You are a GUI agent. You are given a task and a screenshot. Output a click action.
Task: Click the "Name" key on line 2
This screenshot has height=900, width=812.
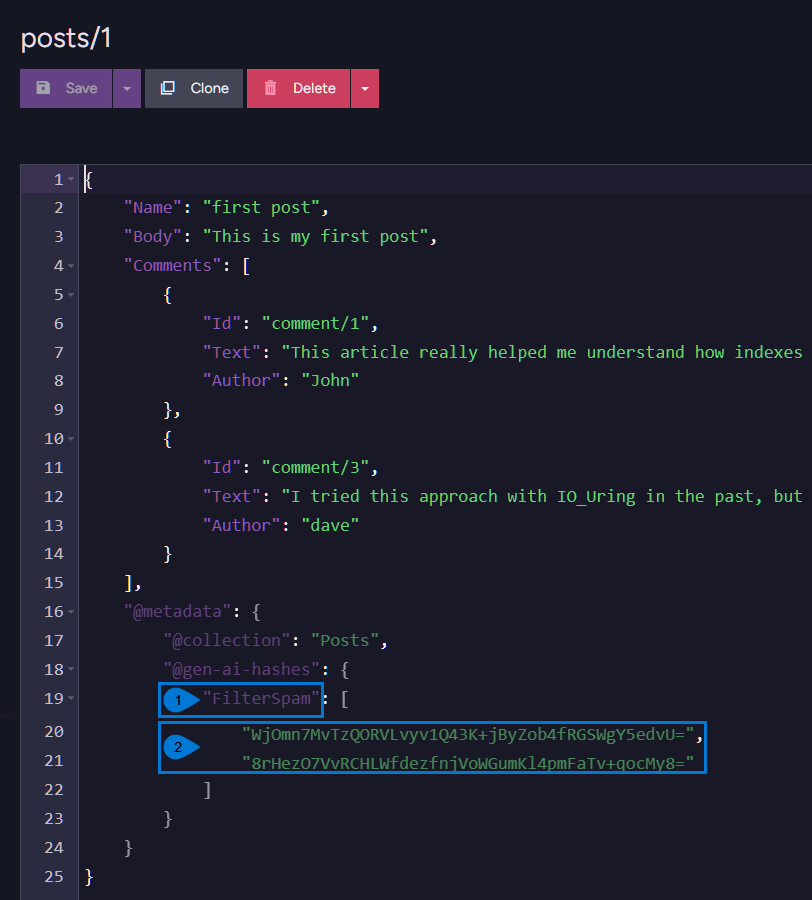(153, 208)
